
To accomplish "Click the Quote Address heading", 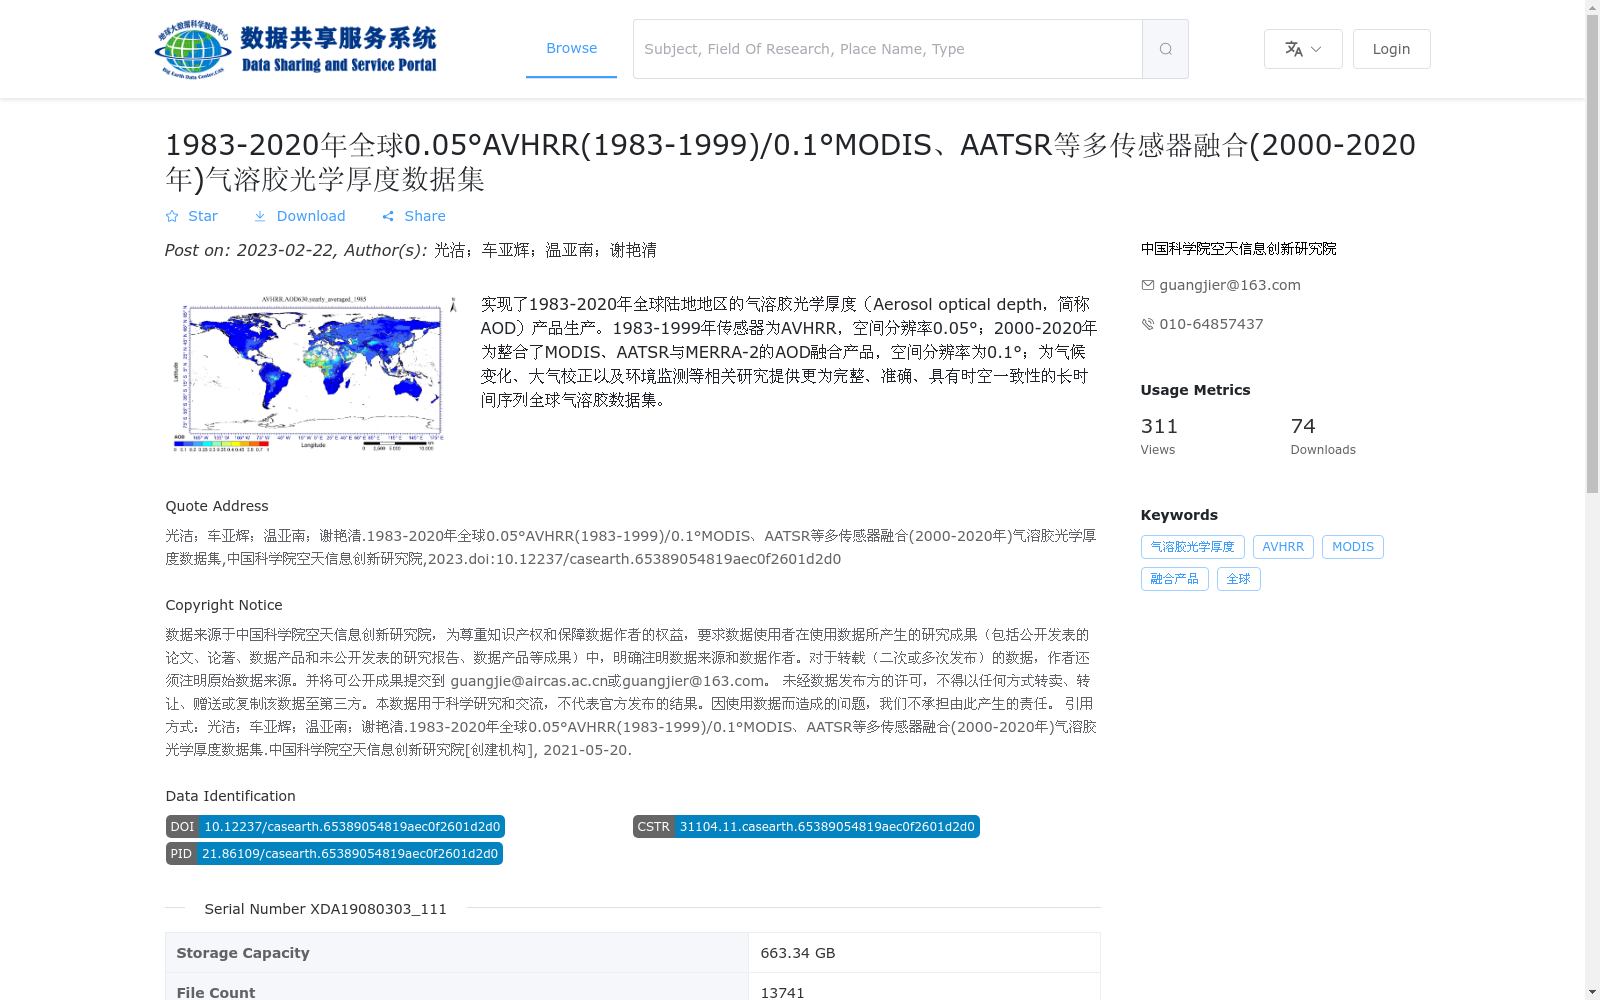I will (x=217, y=506).
